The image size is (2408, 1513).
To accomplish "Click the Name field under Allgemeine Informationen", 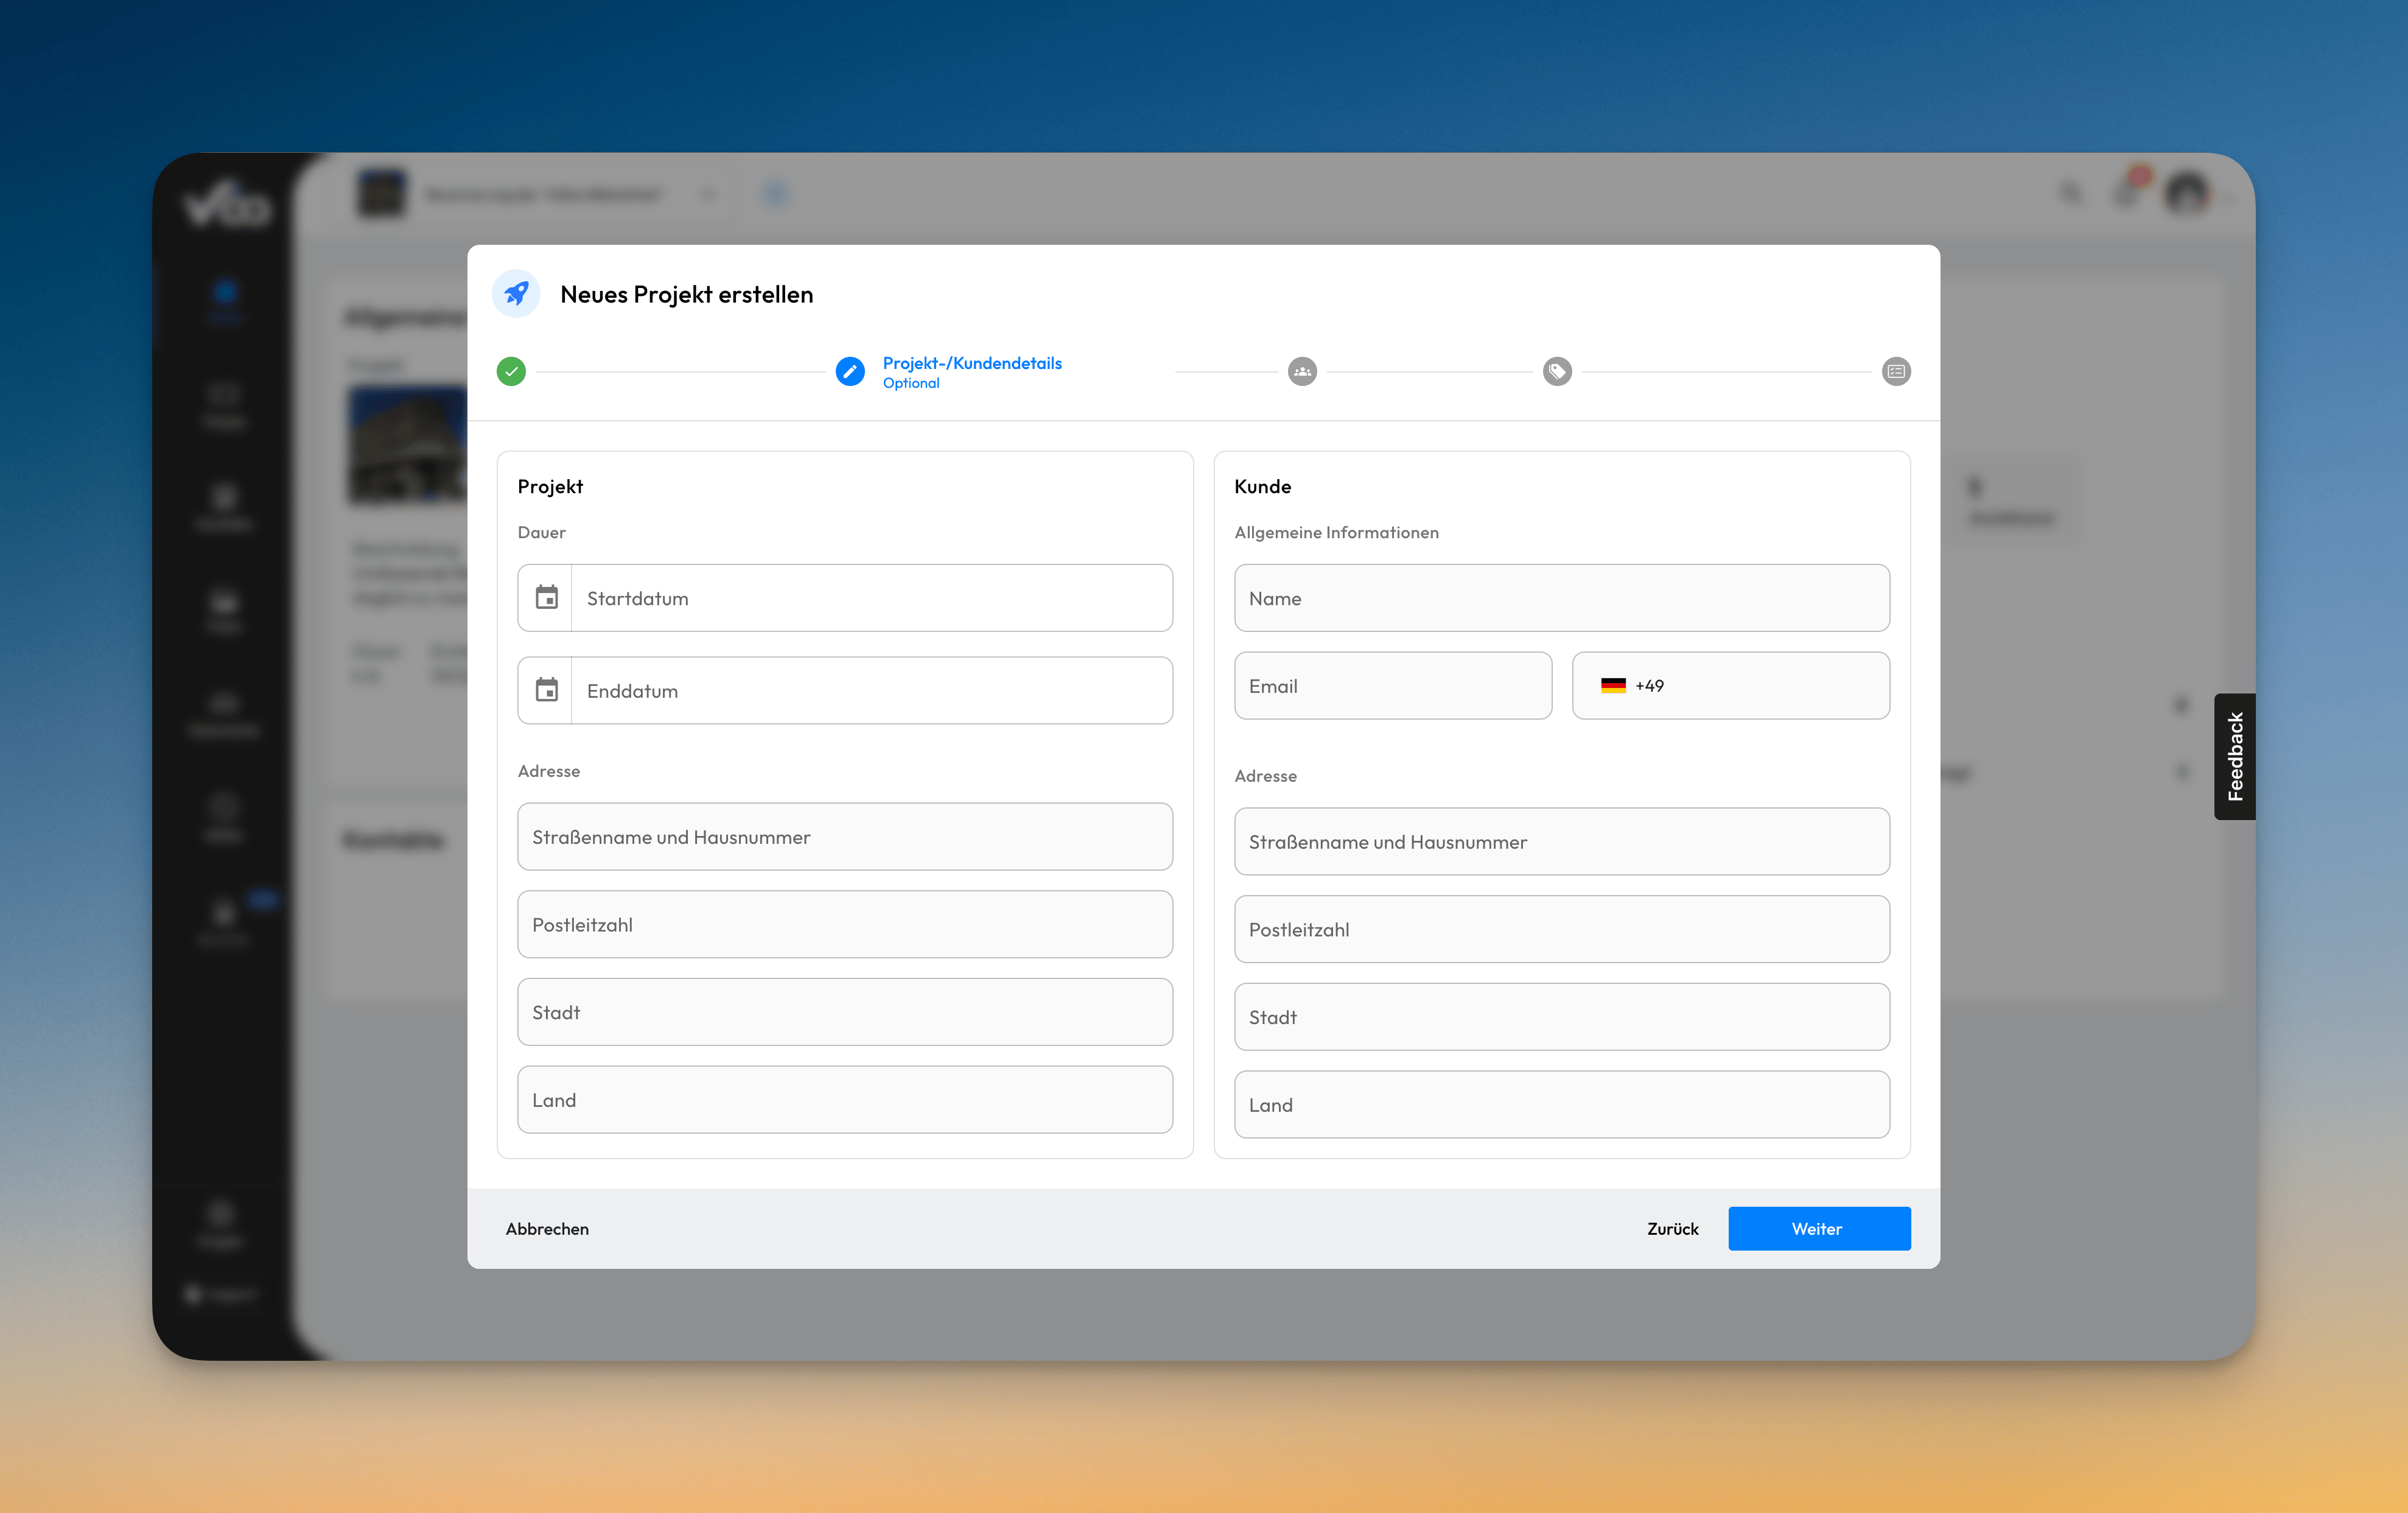I will tap(1561, 598).
